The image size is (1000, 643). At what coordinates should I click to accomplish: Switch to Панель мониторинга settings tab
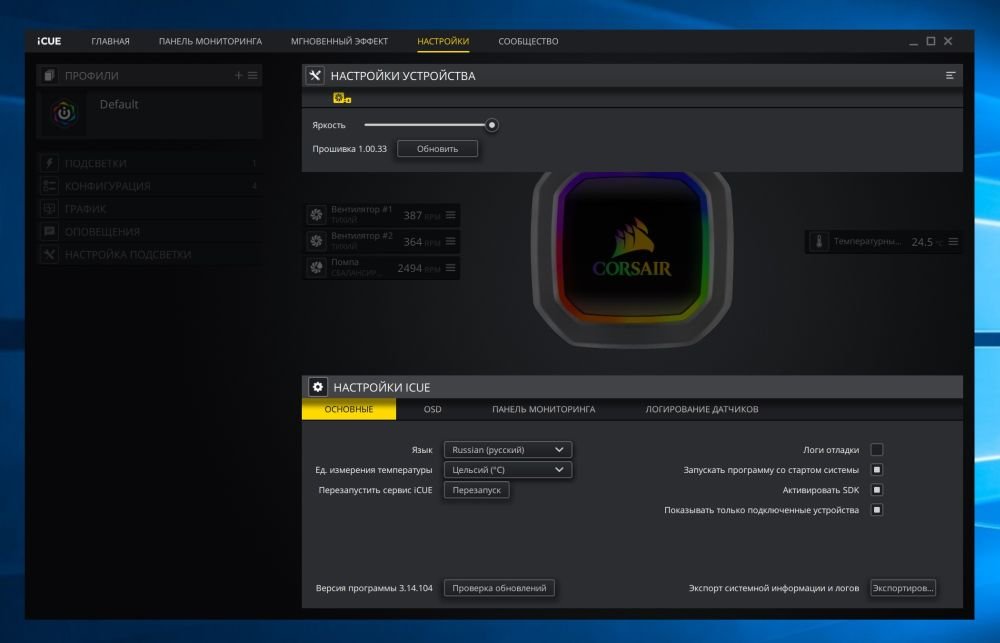click(x=543, y=409)
